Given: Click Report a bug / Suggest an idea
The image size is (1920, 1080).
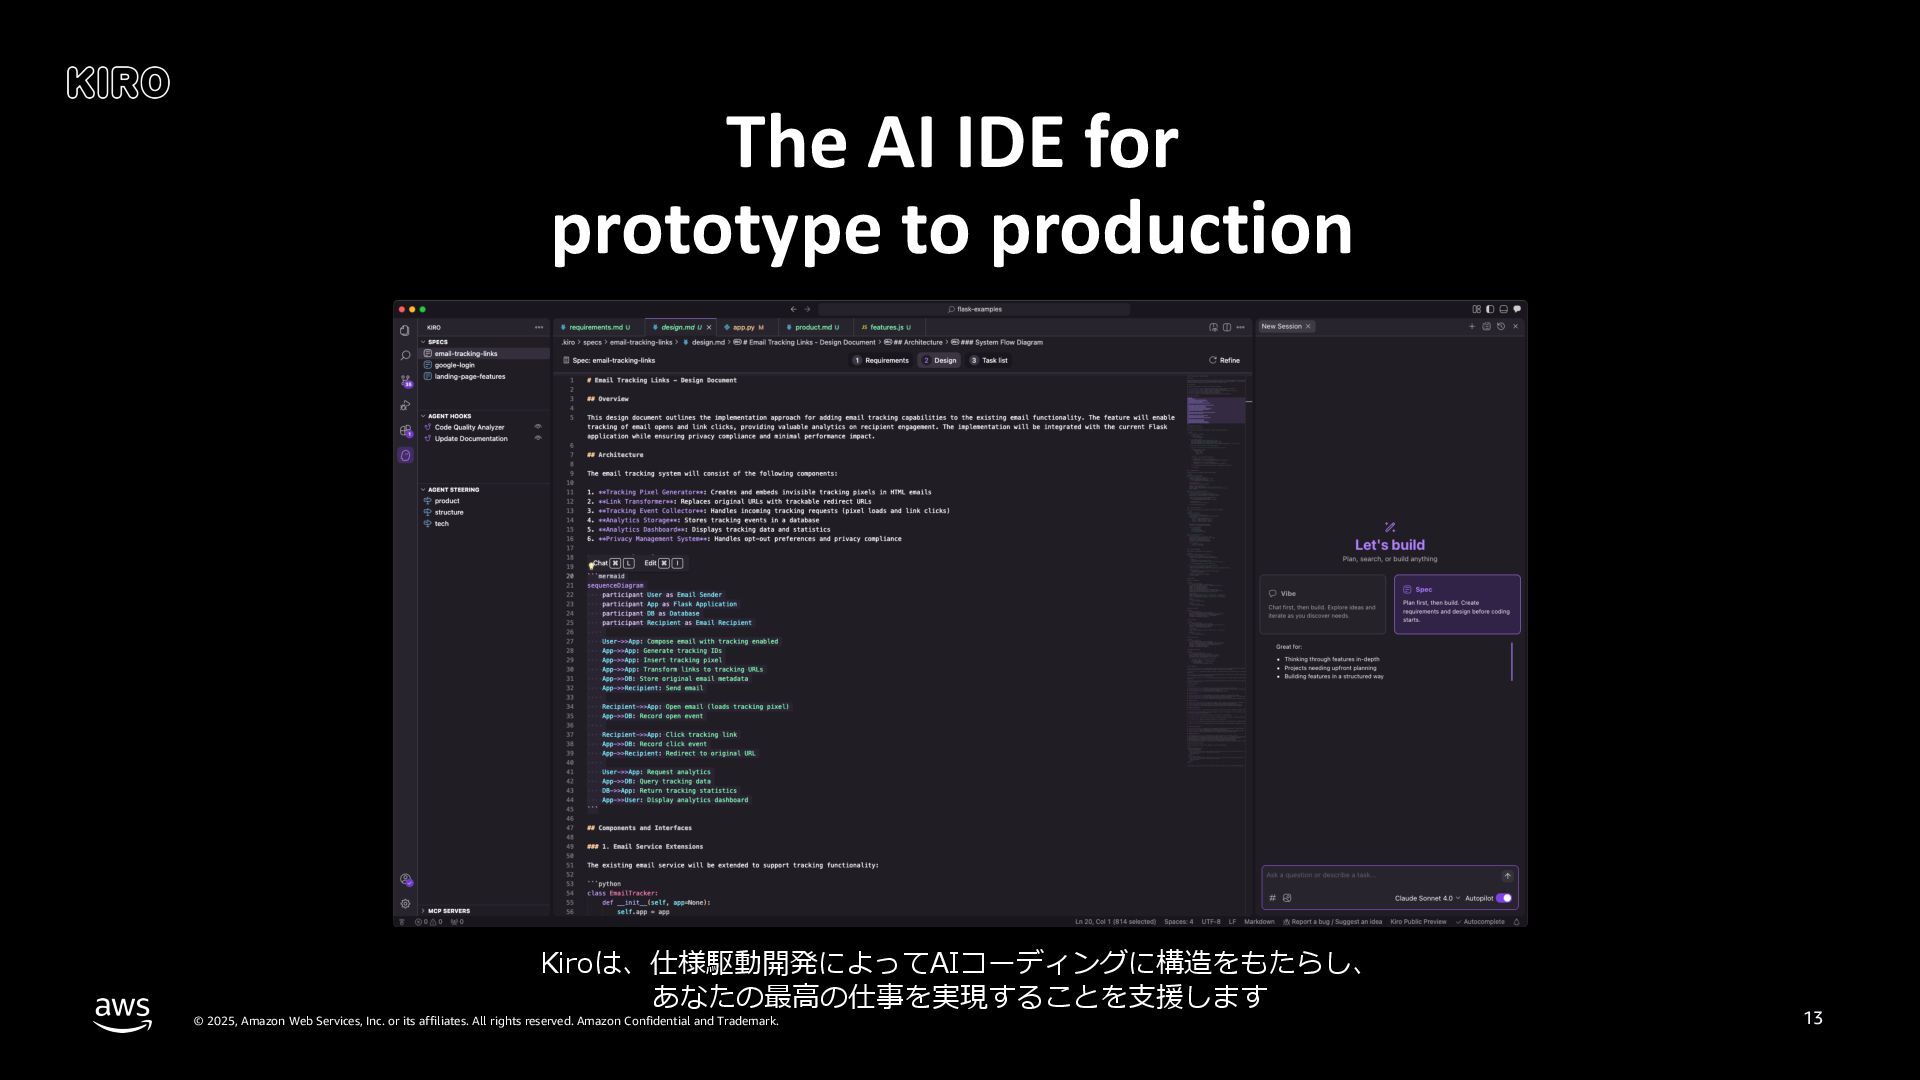Looking at the screenshot, I should pos(1332,922).
